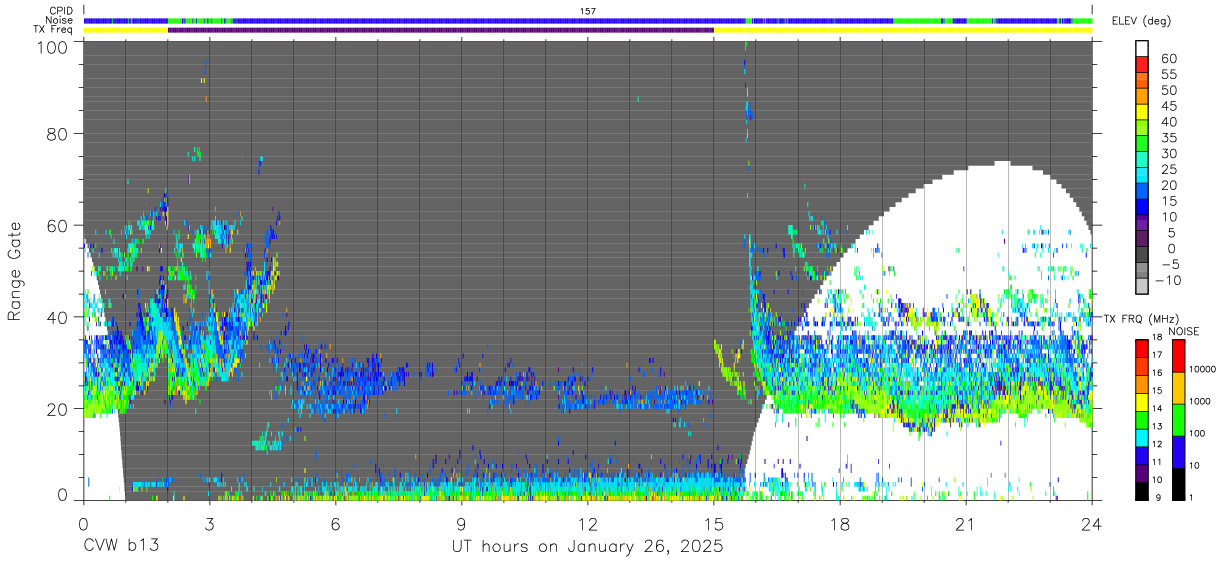Click the CPID value 157

pyautogui.click(x=588, y=10)
